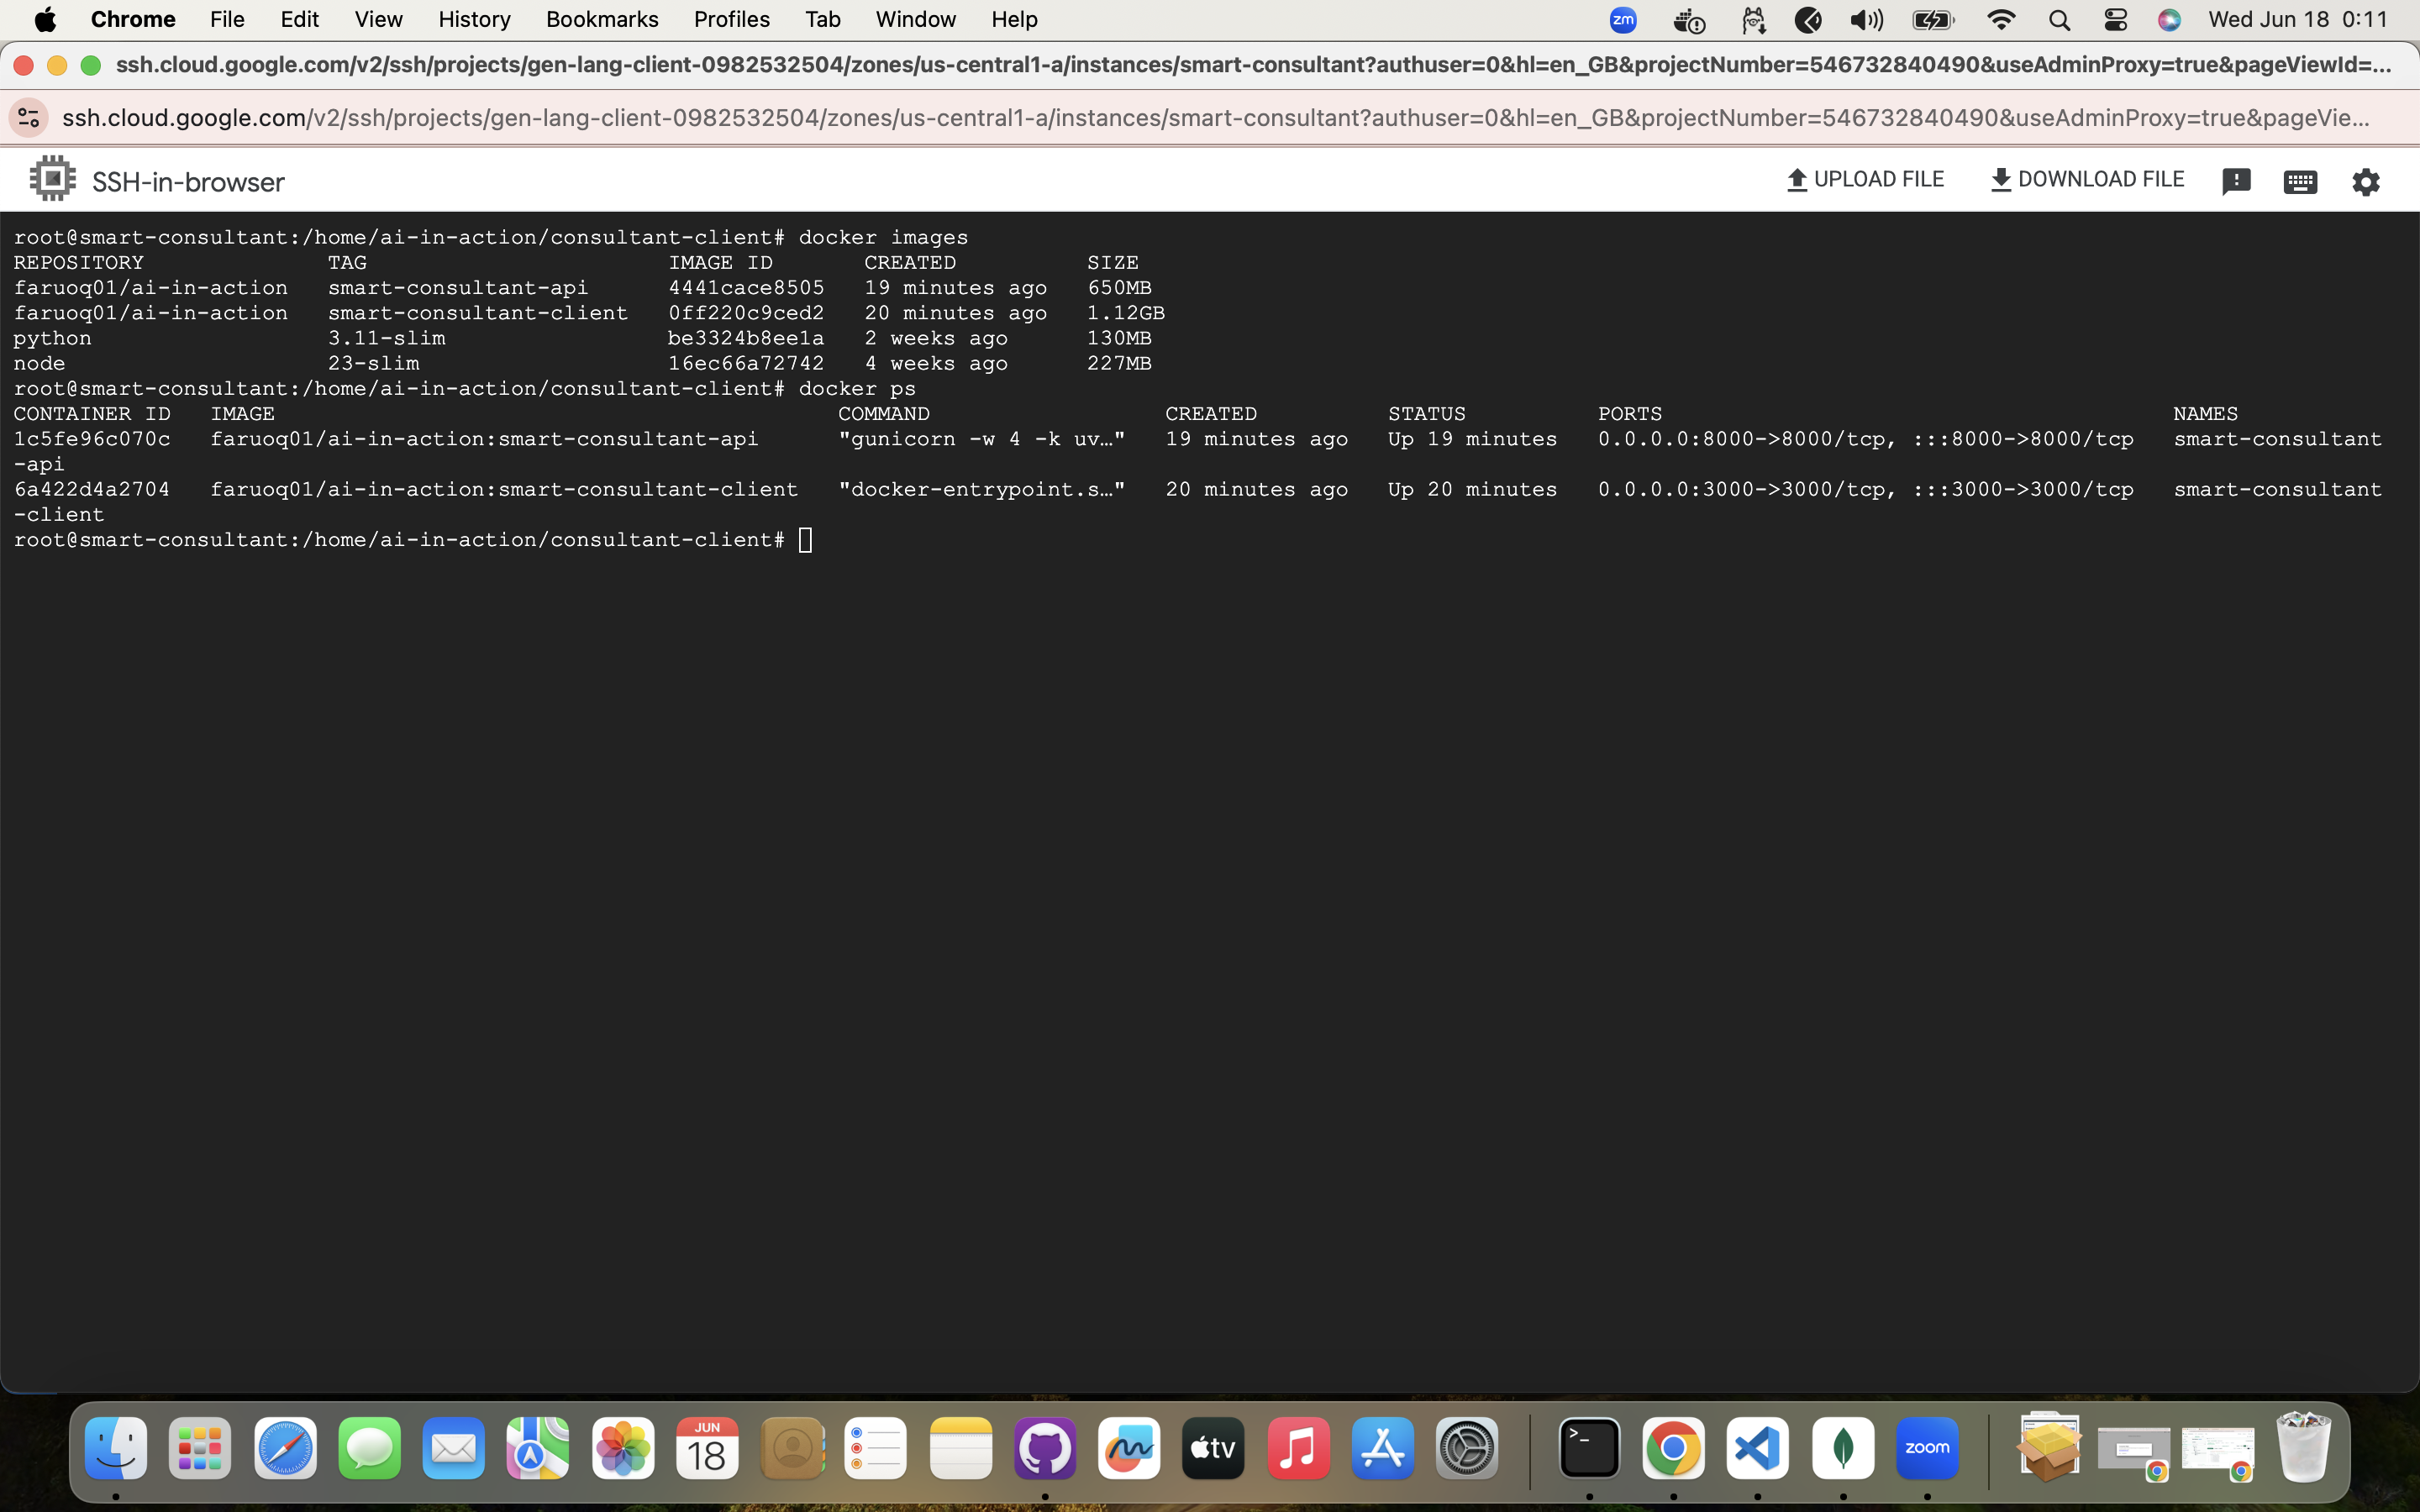
Task: Click the site information icon in address bar
Action: (x=28, y=118)
